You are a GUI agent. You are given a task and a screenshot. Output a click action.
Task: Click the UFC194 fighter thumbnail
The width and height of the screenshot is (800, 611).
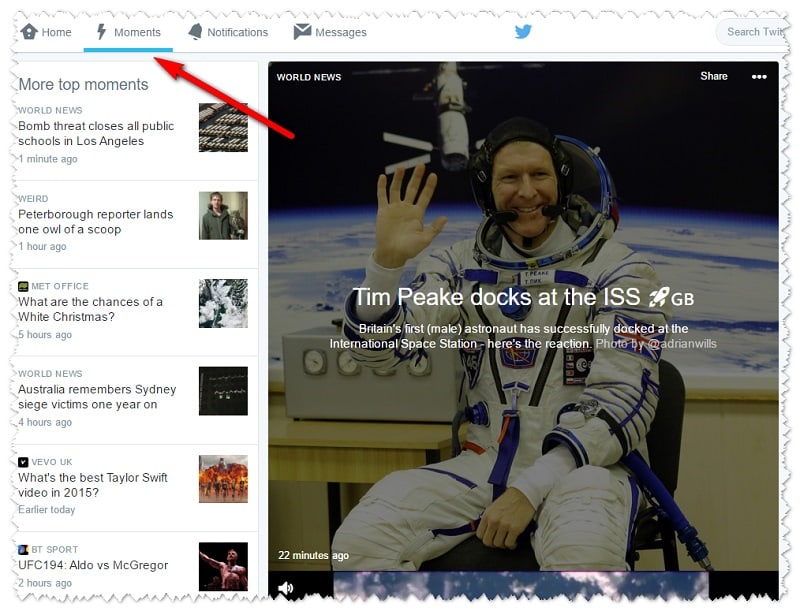click(223, 567)
